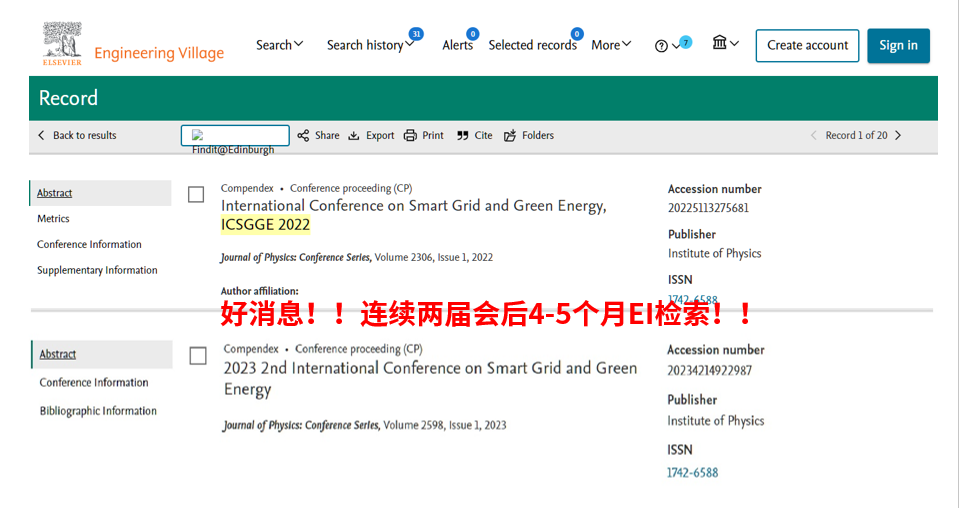Click the Institute of Physics publisher of ICSGGE 2022
Image resolution: width=959 pixels, height=508 pixels.
[714, 253]
